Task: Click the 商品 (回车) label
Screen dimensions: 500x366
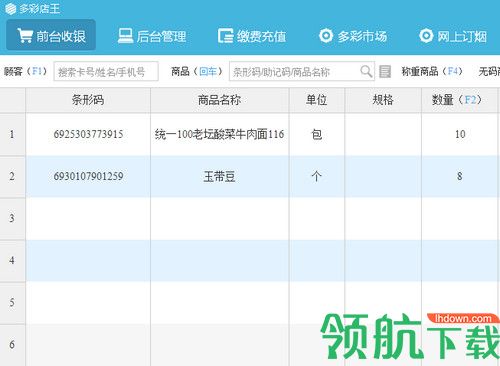Action: [x=197, y=71]
